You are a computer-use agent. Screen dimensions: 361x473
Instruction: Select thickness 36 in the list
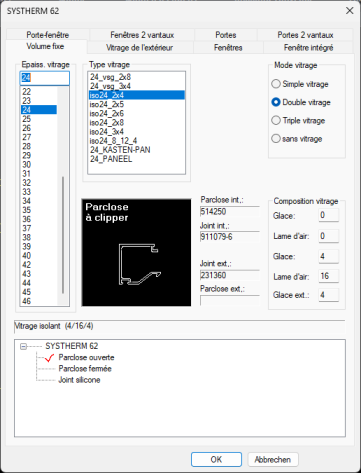coord(39,219)
